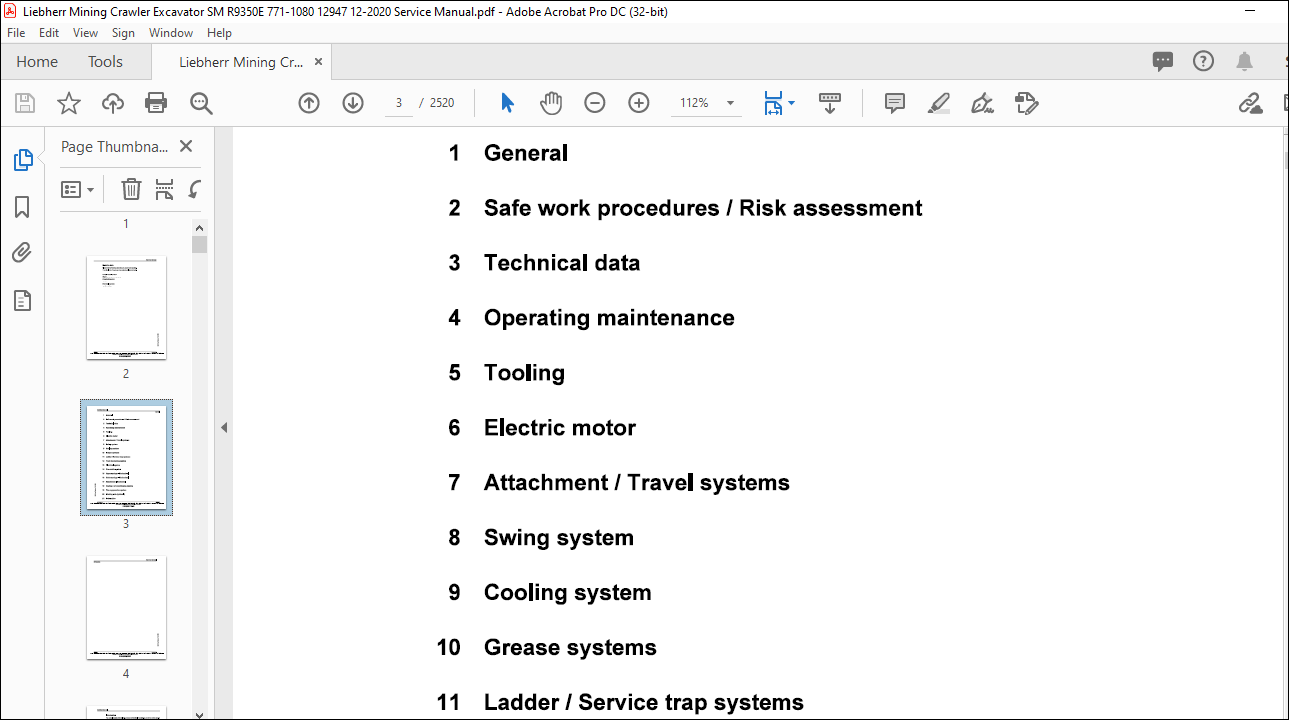The height and width of the screenshot is (720, 1289).
Task: Click the current page number field
Action: click(x=399, y=103)
